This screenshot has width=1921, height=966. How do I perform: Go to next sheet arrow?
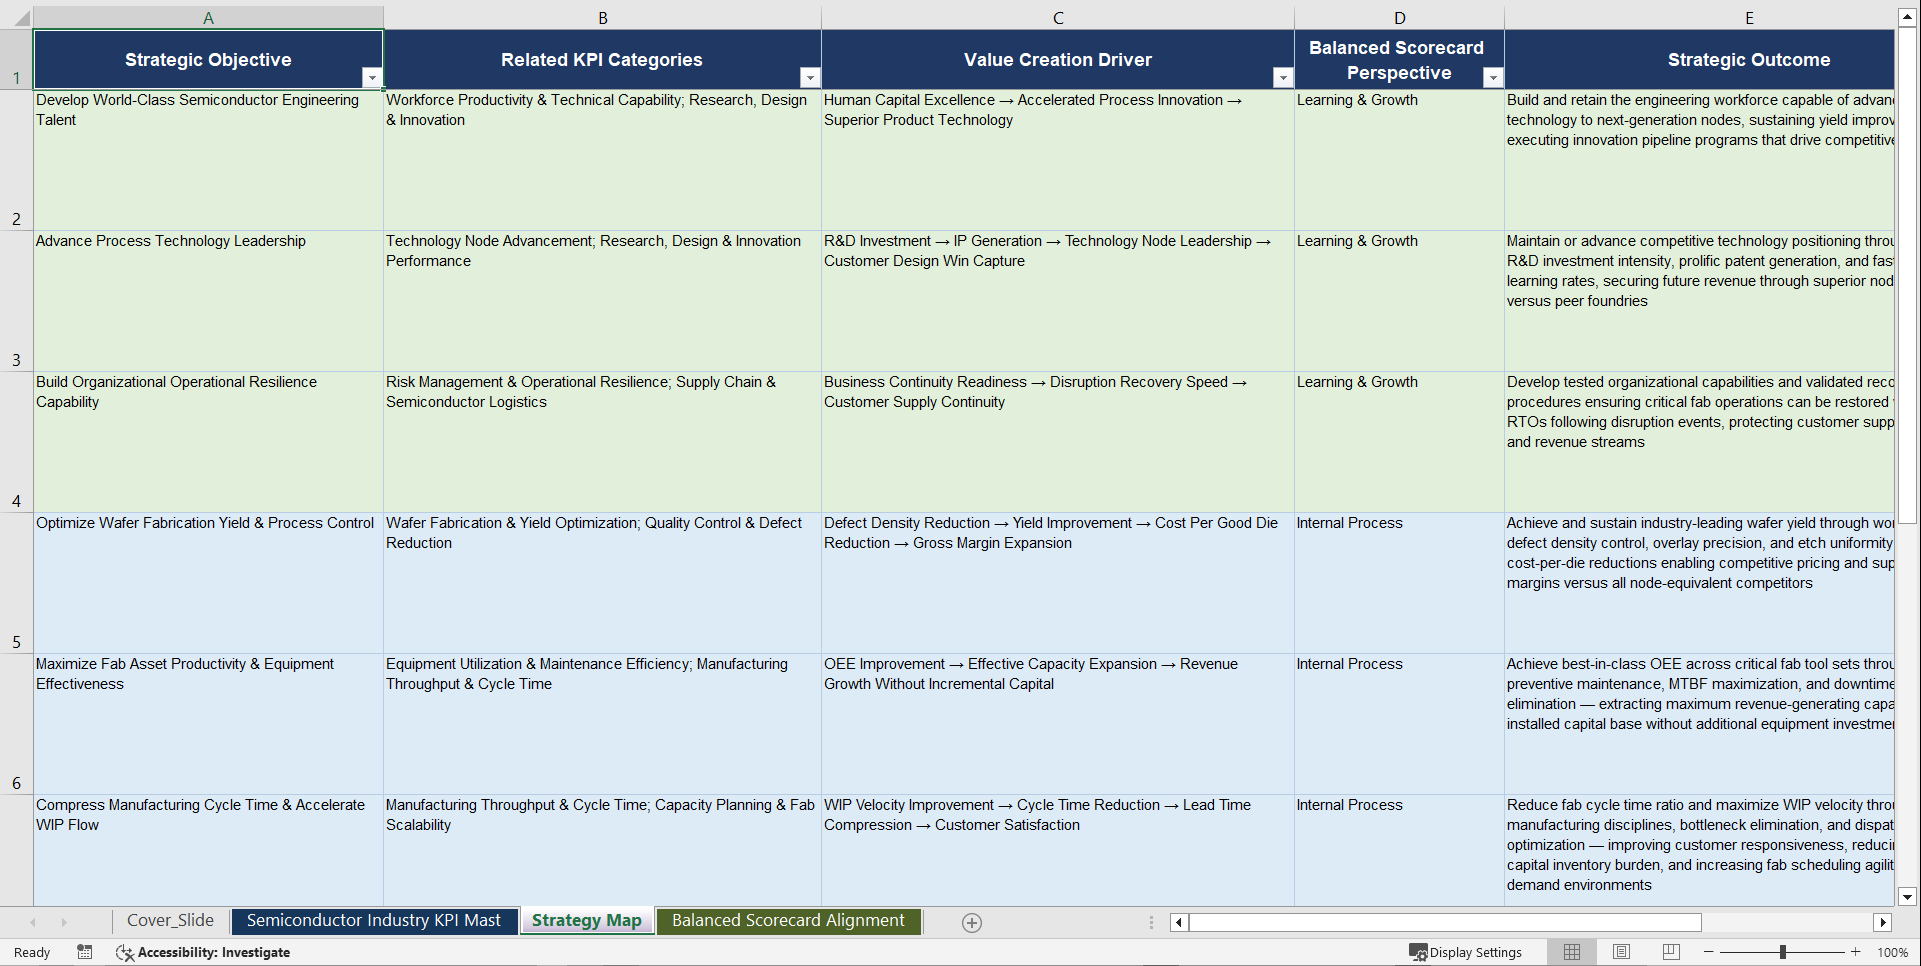(64, 923)
